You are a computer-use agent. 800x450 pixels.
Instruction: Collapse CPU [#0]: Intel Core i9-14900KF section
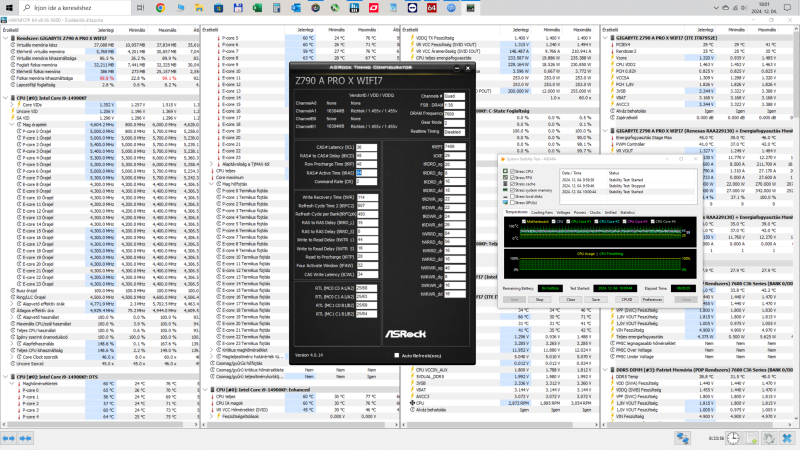[6, 98]
